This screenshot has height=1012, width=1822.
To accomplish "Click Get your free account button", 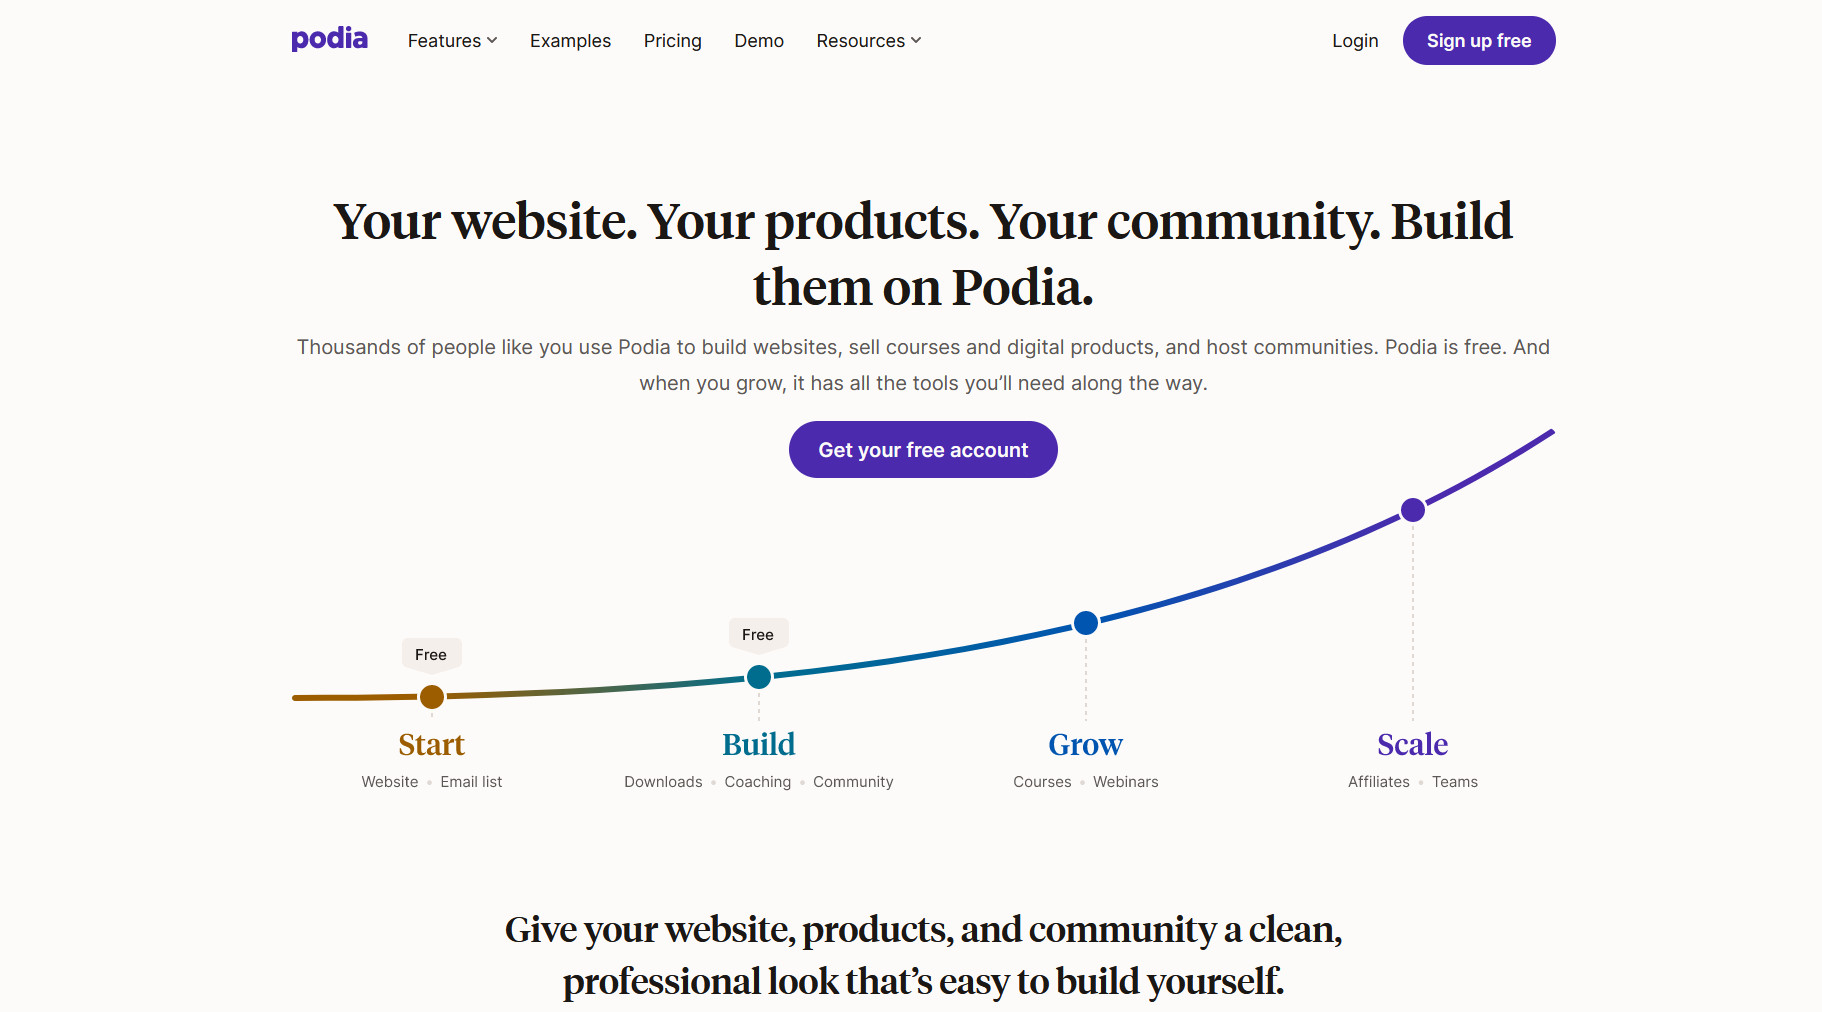I will click(923, 450).
